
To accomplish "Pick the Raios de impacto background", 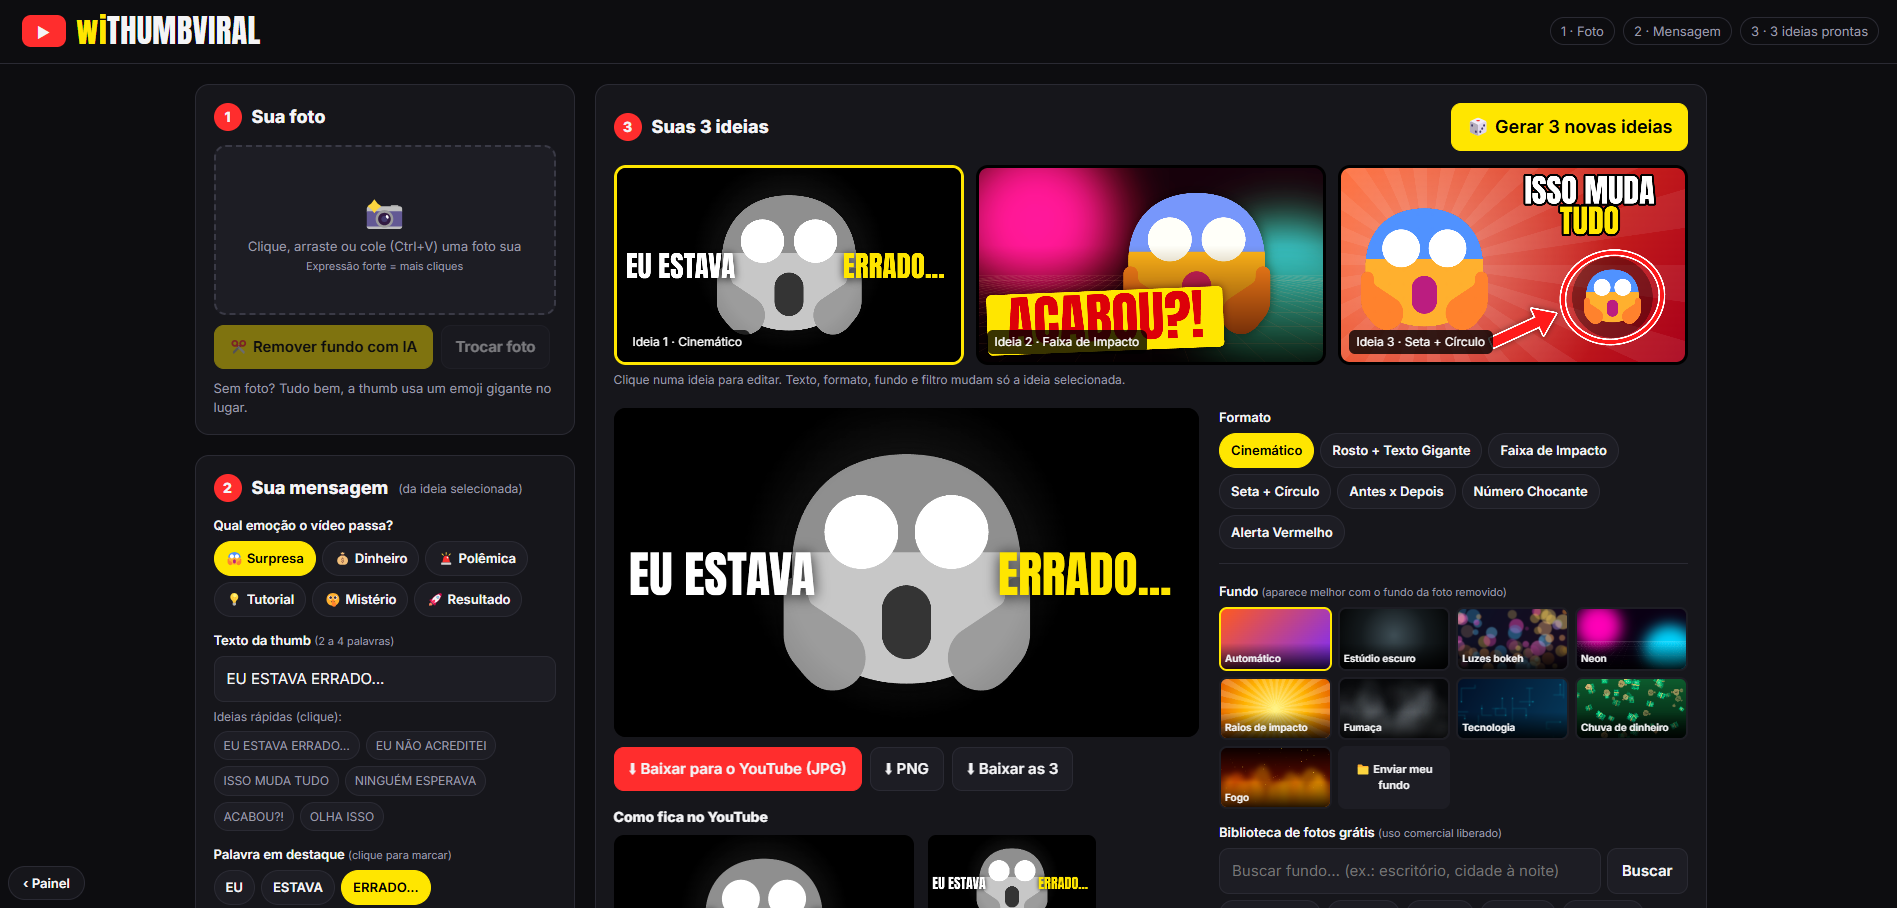I will point(1275,708).
